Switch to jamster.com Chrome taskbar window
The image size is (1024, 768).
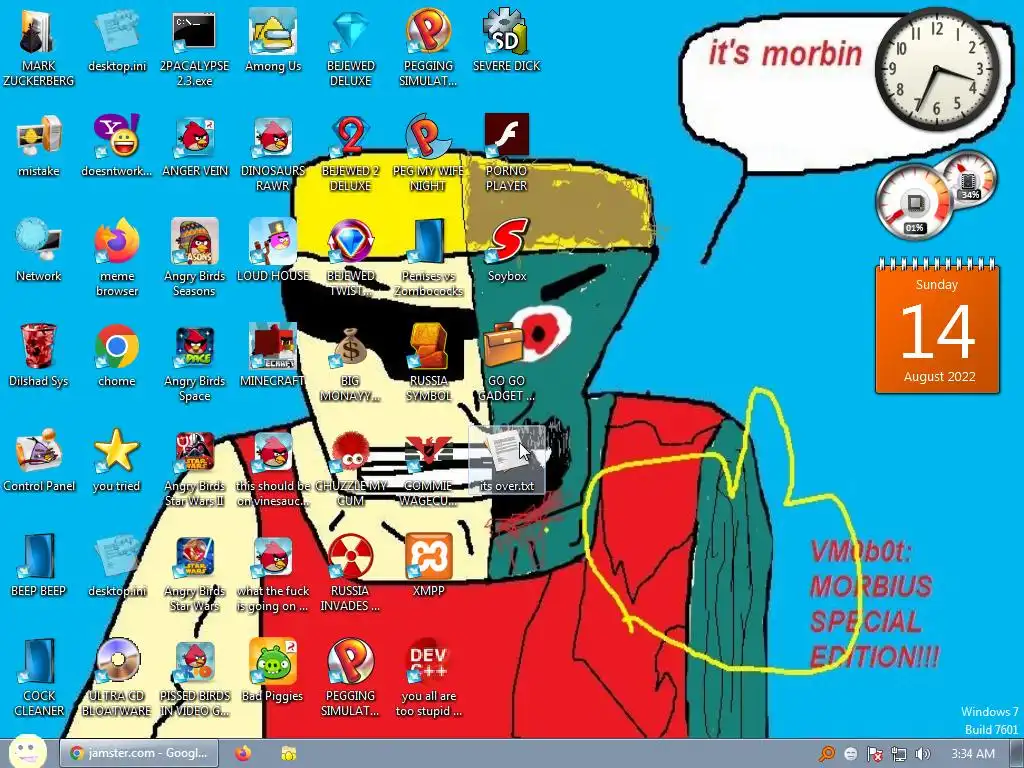[x=138, y=753]
